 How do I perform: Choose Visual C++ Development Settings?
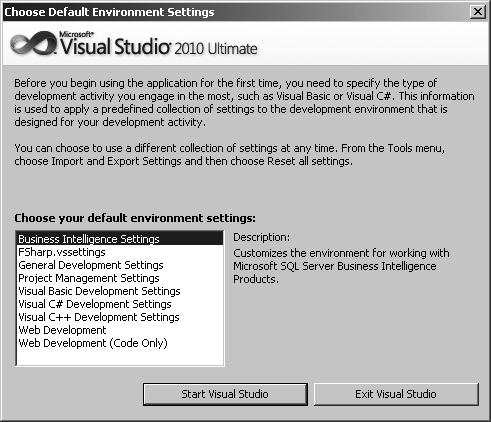point(120,317)
